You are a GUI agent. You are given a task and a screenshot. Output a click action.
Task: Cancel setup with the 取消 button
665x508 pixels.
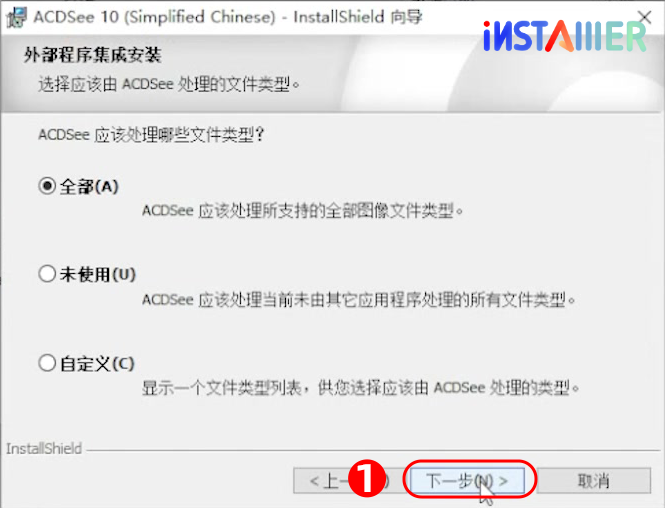click(x=593, y=480)
